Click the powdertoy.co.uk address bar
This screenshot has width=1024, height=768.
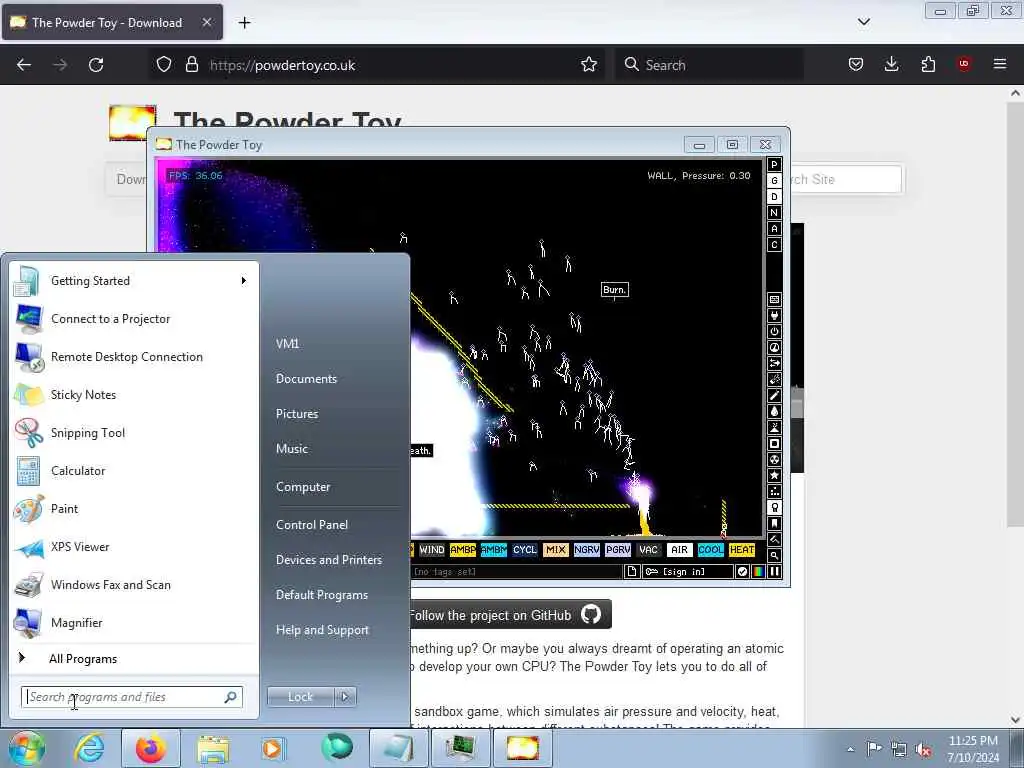pos(379,65)
